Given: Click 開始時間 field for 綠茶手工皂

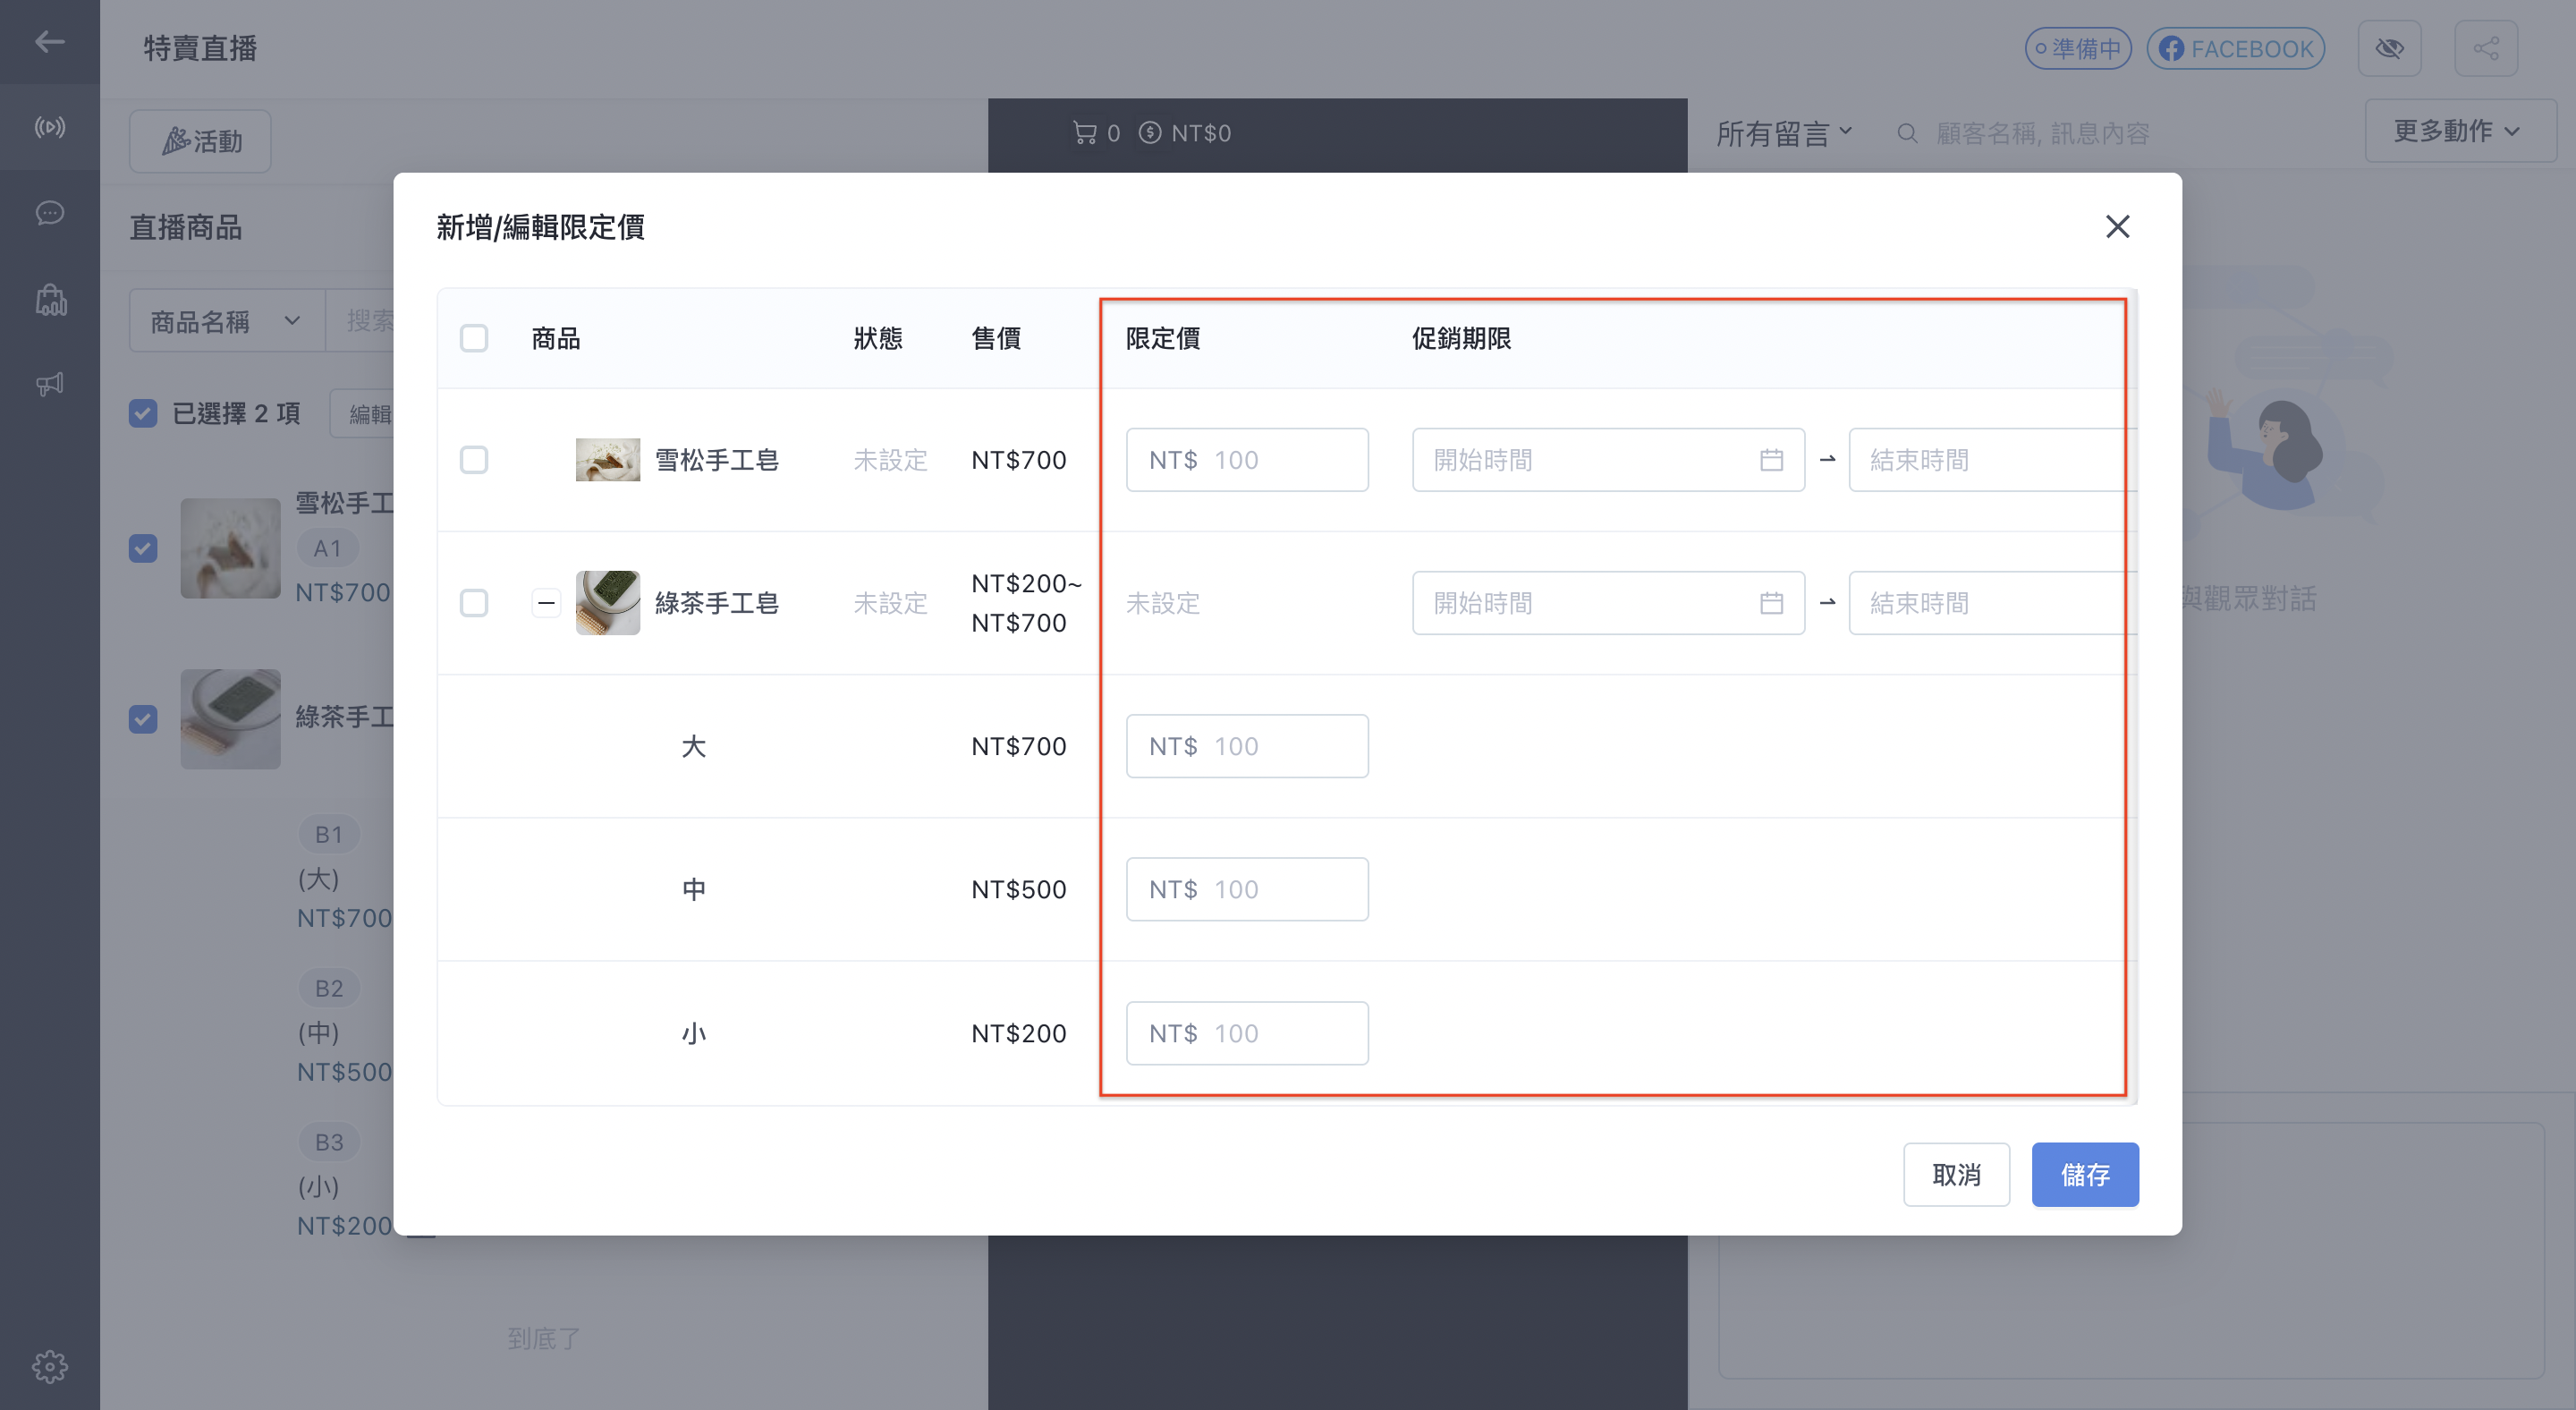Looking at the screenshot, I should tap(1608, 603).
